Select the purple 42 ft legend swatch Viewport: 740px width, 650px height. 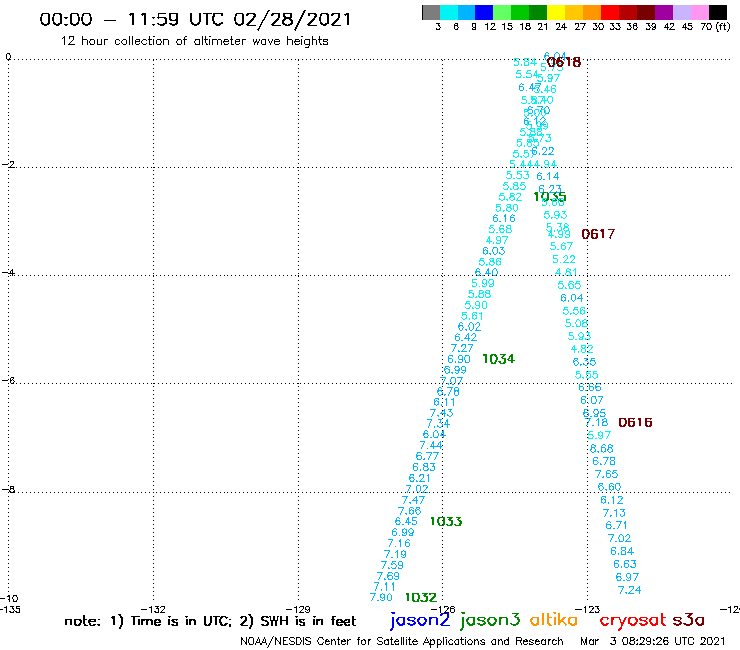pos(664,12)
